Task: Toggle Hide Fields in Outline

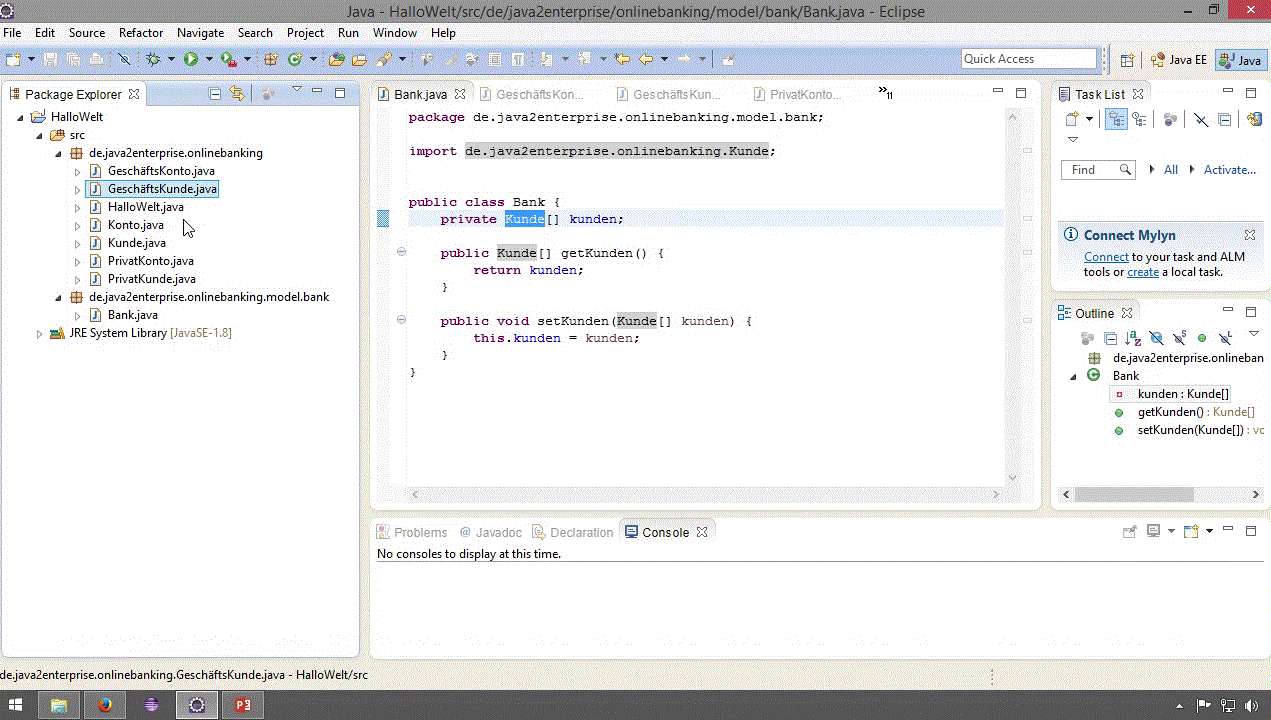Action: (x=1156, y=338)
